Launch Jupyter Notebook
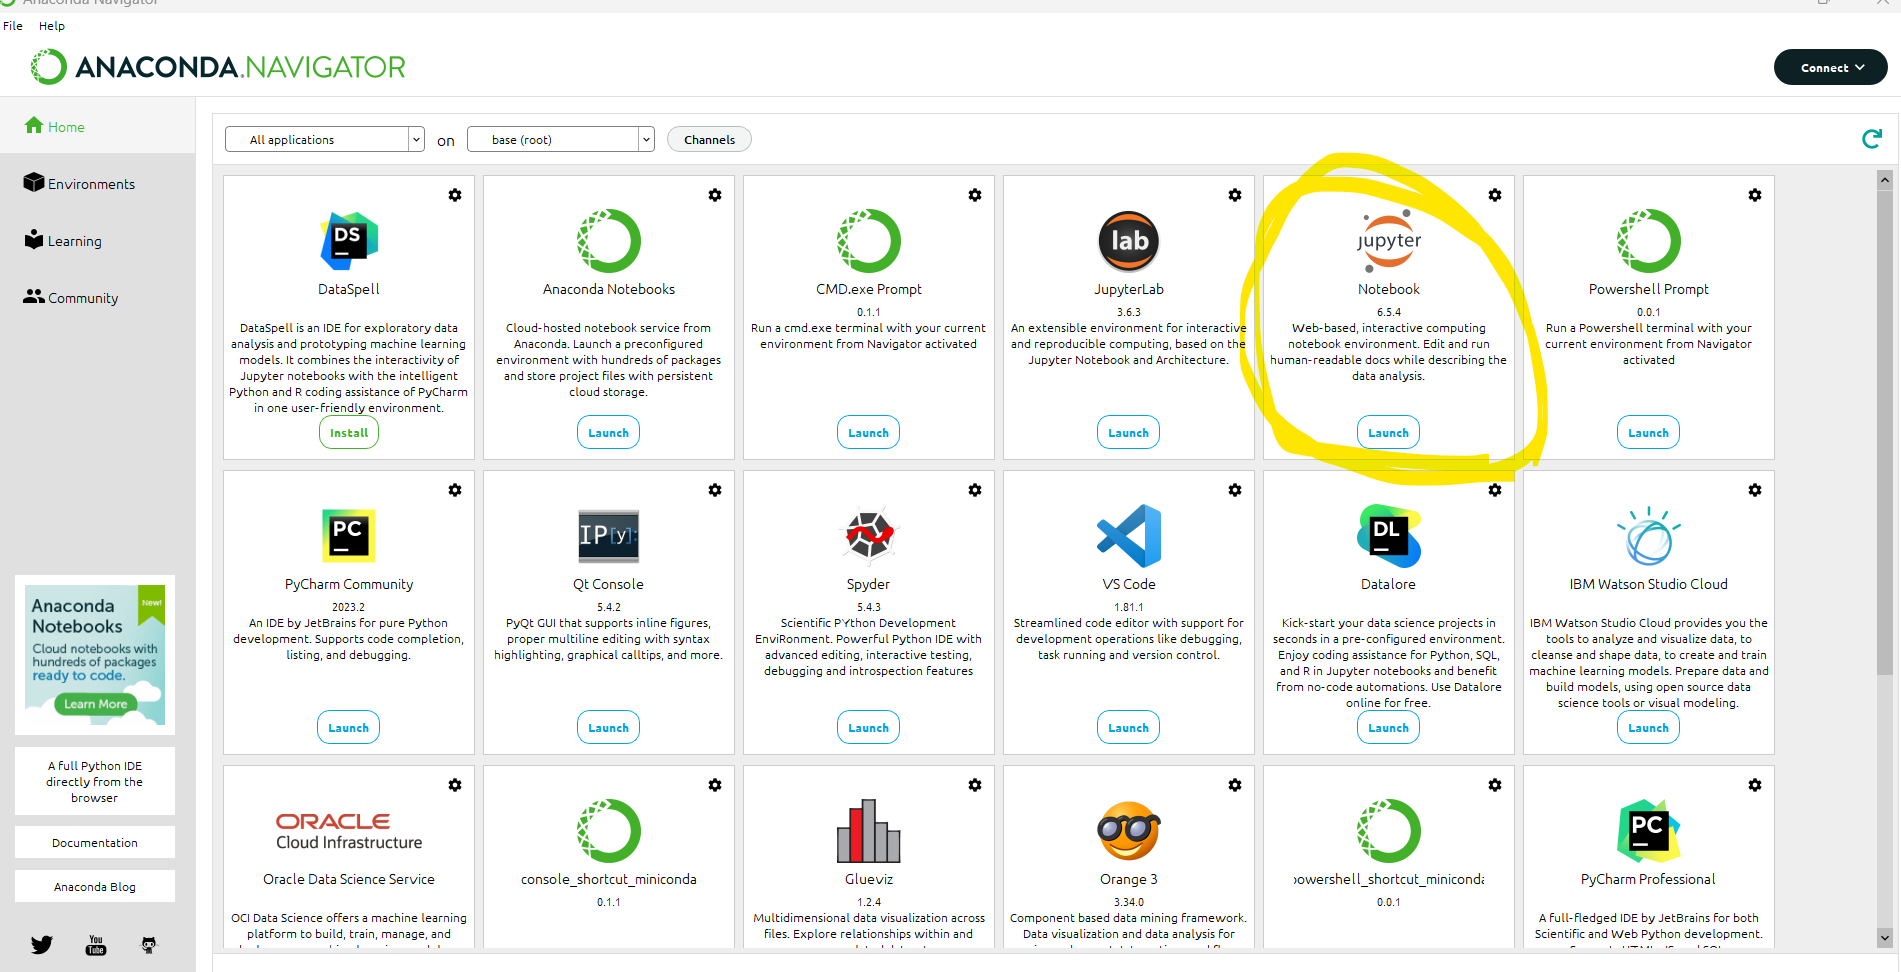Screen dimensions: 1901x972 coord(1388,433)
